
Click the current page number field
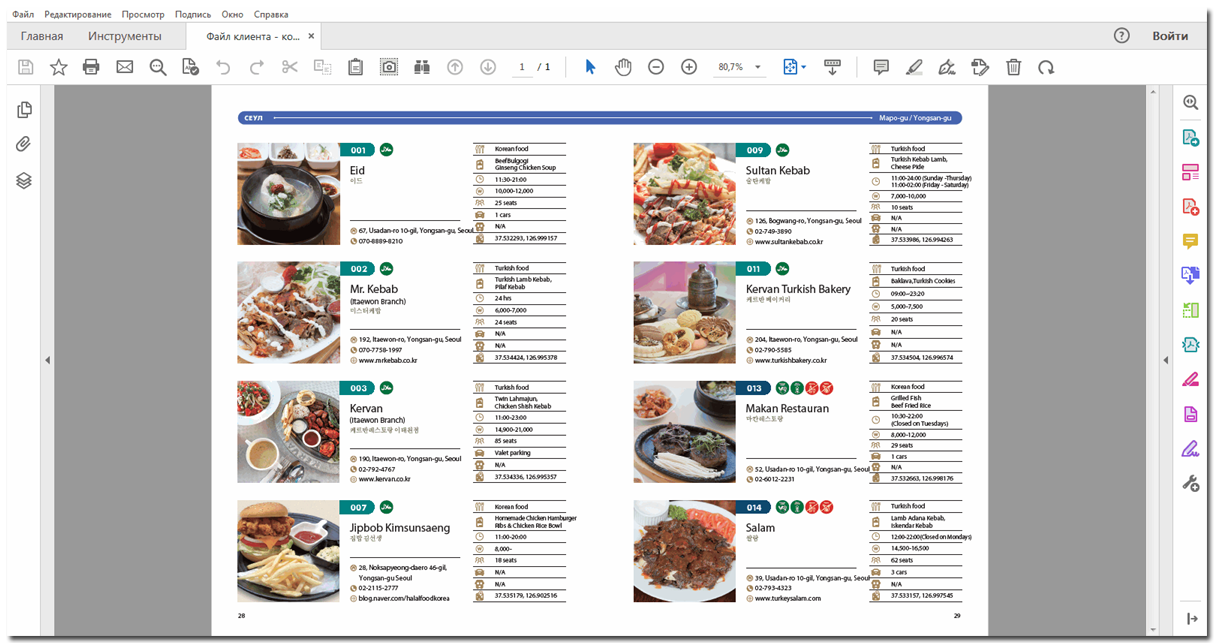(x=521, y=67)
